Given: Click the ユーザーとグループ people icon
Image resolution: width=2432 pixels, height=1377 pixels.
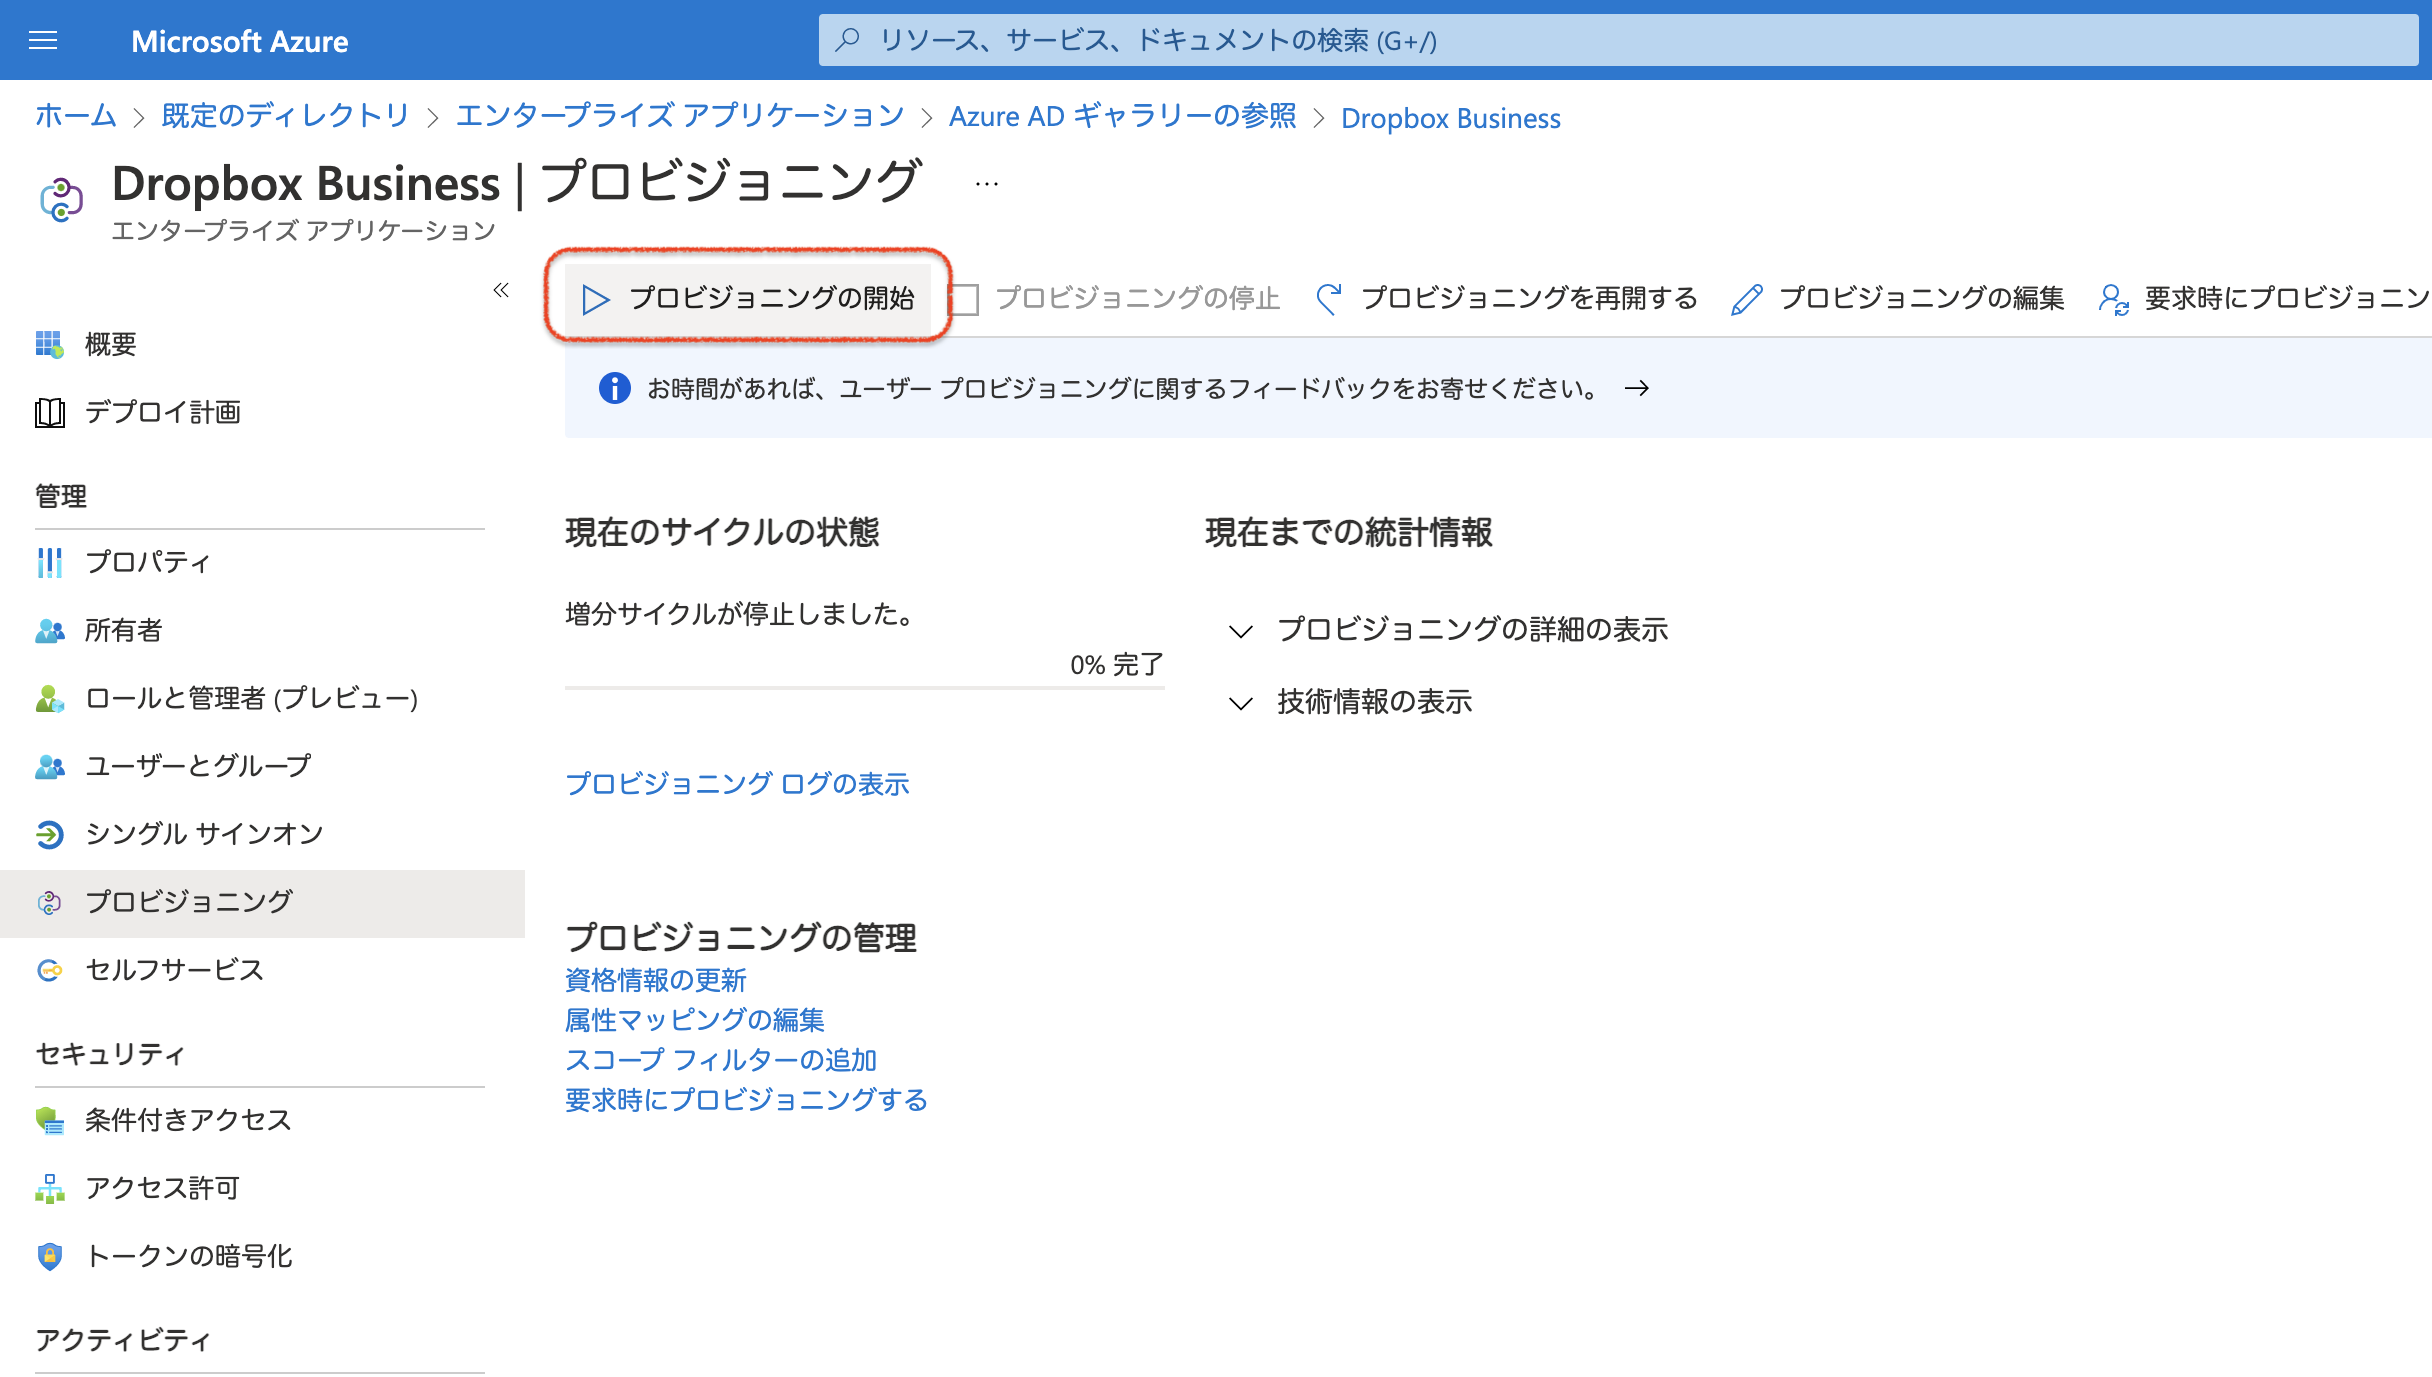Looking at the screenshot, I should pyautogui.click(x=50, y=766).
